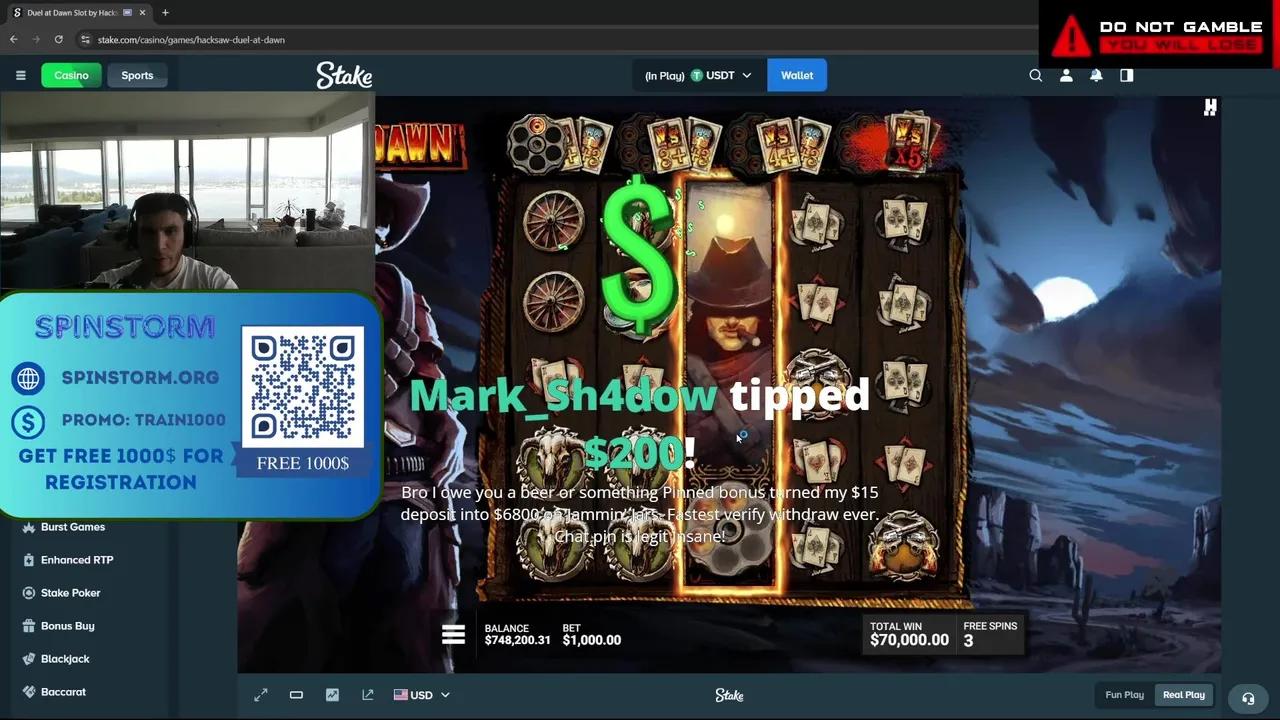
Task: Switch to Real Play mode
Action: (1184, 695)
